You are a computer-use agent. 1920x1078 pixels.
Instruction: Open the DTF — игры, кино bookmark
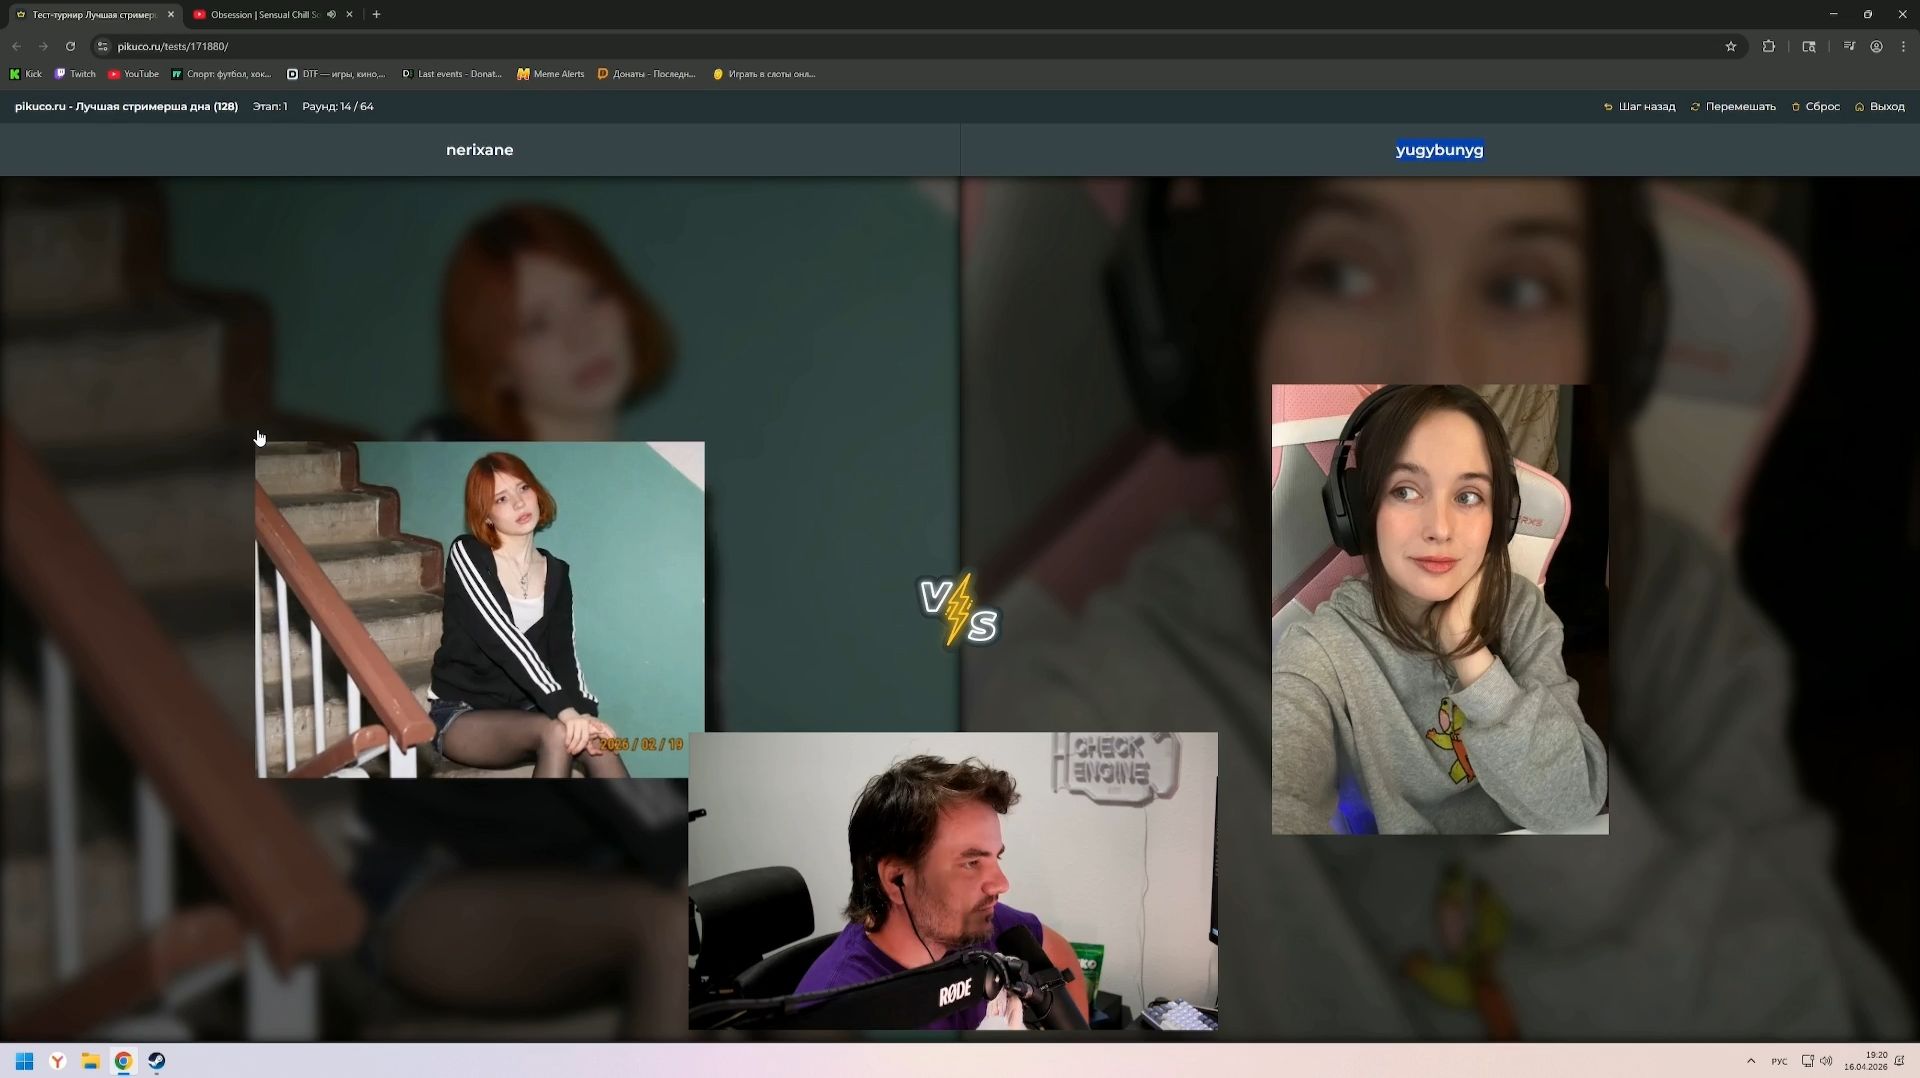(x=336, y=74)
